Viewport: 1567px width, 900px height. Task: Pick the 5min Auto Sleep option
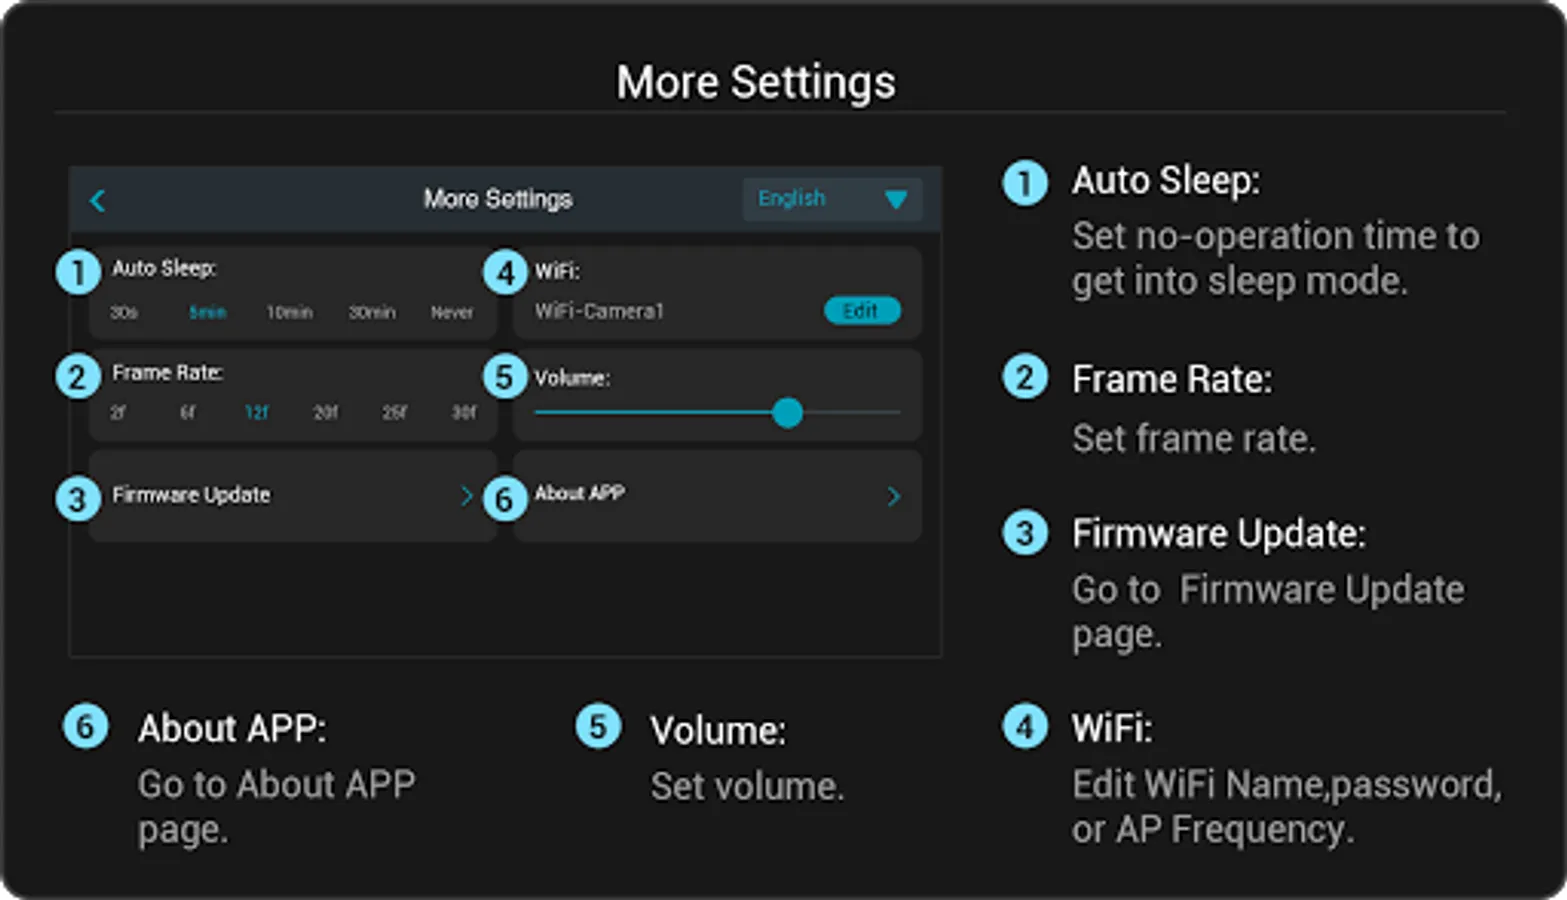[208, 313]
